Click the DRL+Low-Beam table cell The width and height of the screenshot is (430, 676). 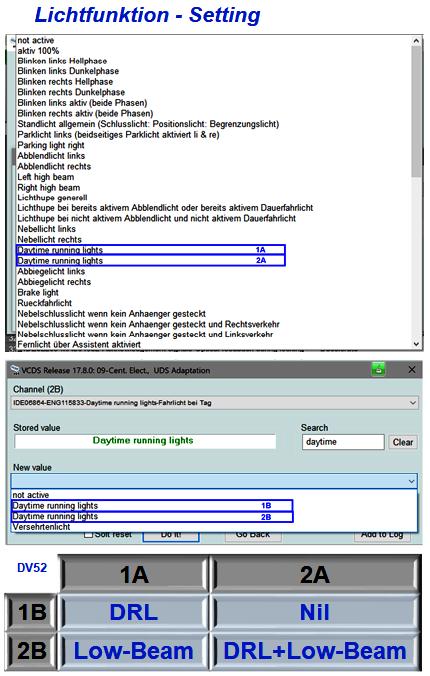[x=314, y=651]
